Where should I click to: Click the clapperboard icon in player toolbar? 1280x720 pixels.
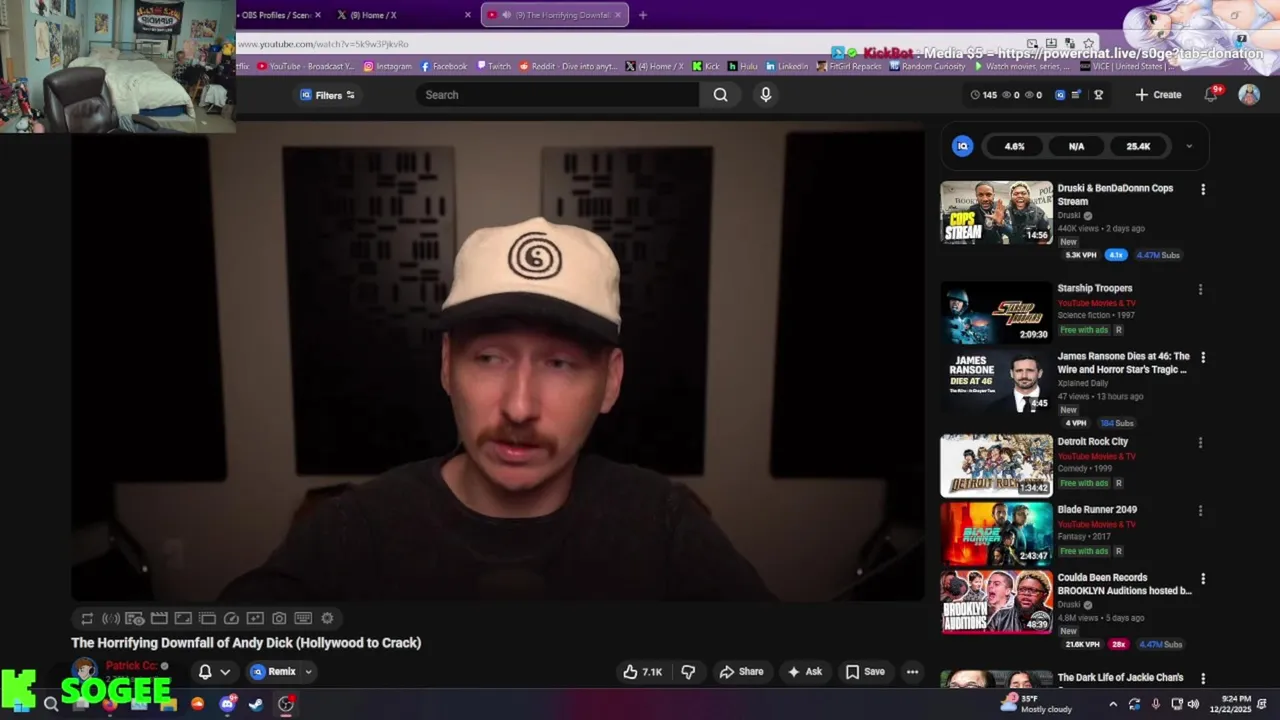tap(159, 619)
